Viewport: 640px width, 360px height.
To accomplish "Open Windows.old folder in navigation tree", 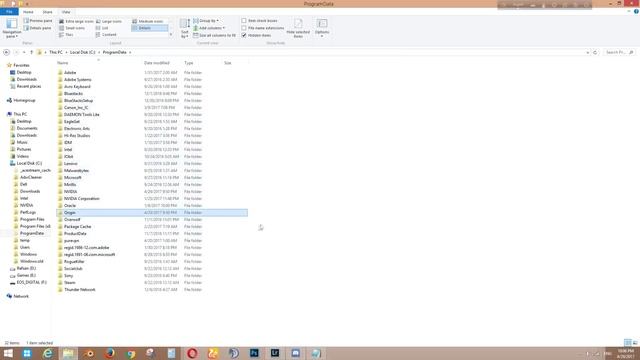I will pos(29,261).
